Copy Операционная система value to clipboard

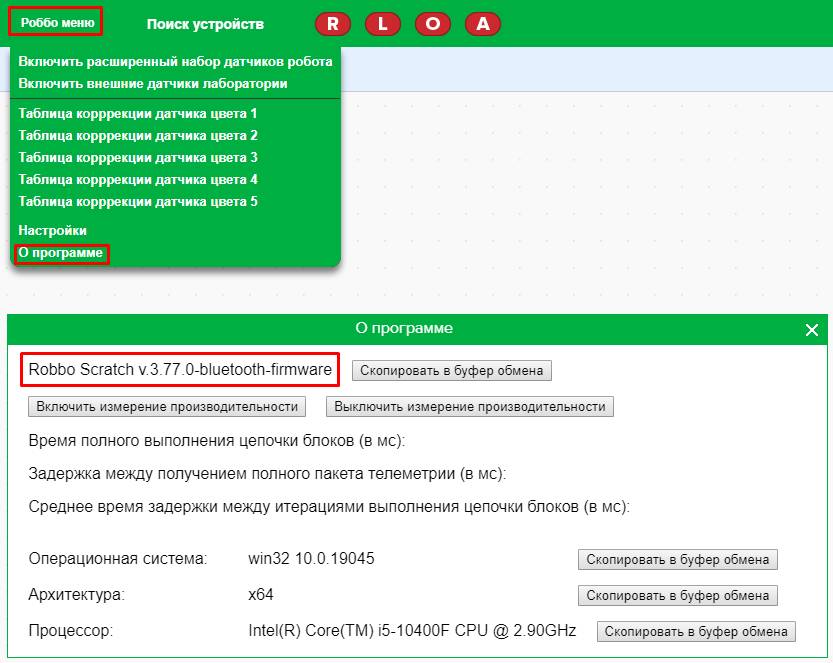pyautogui.click(x=677, y=559)
